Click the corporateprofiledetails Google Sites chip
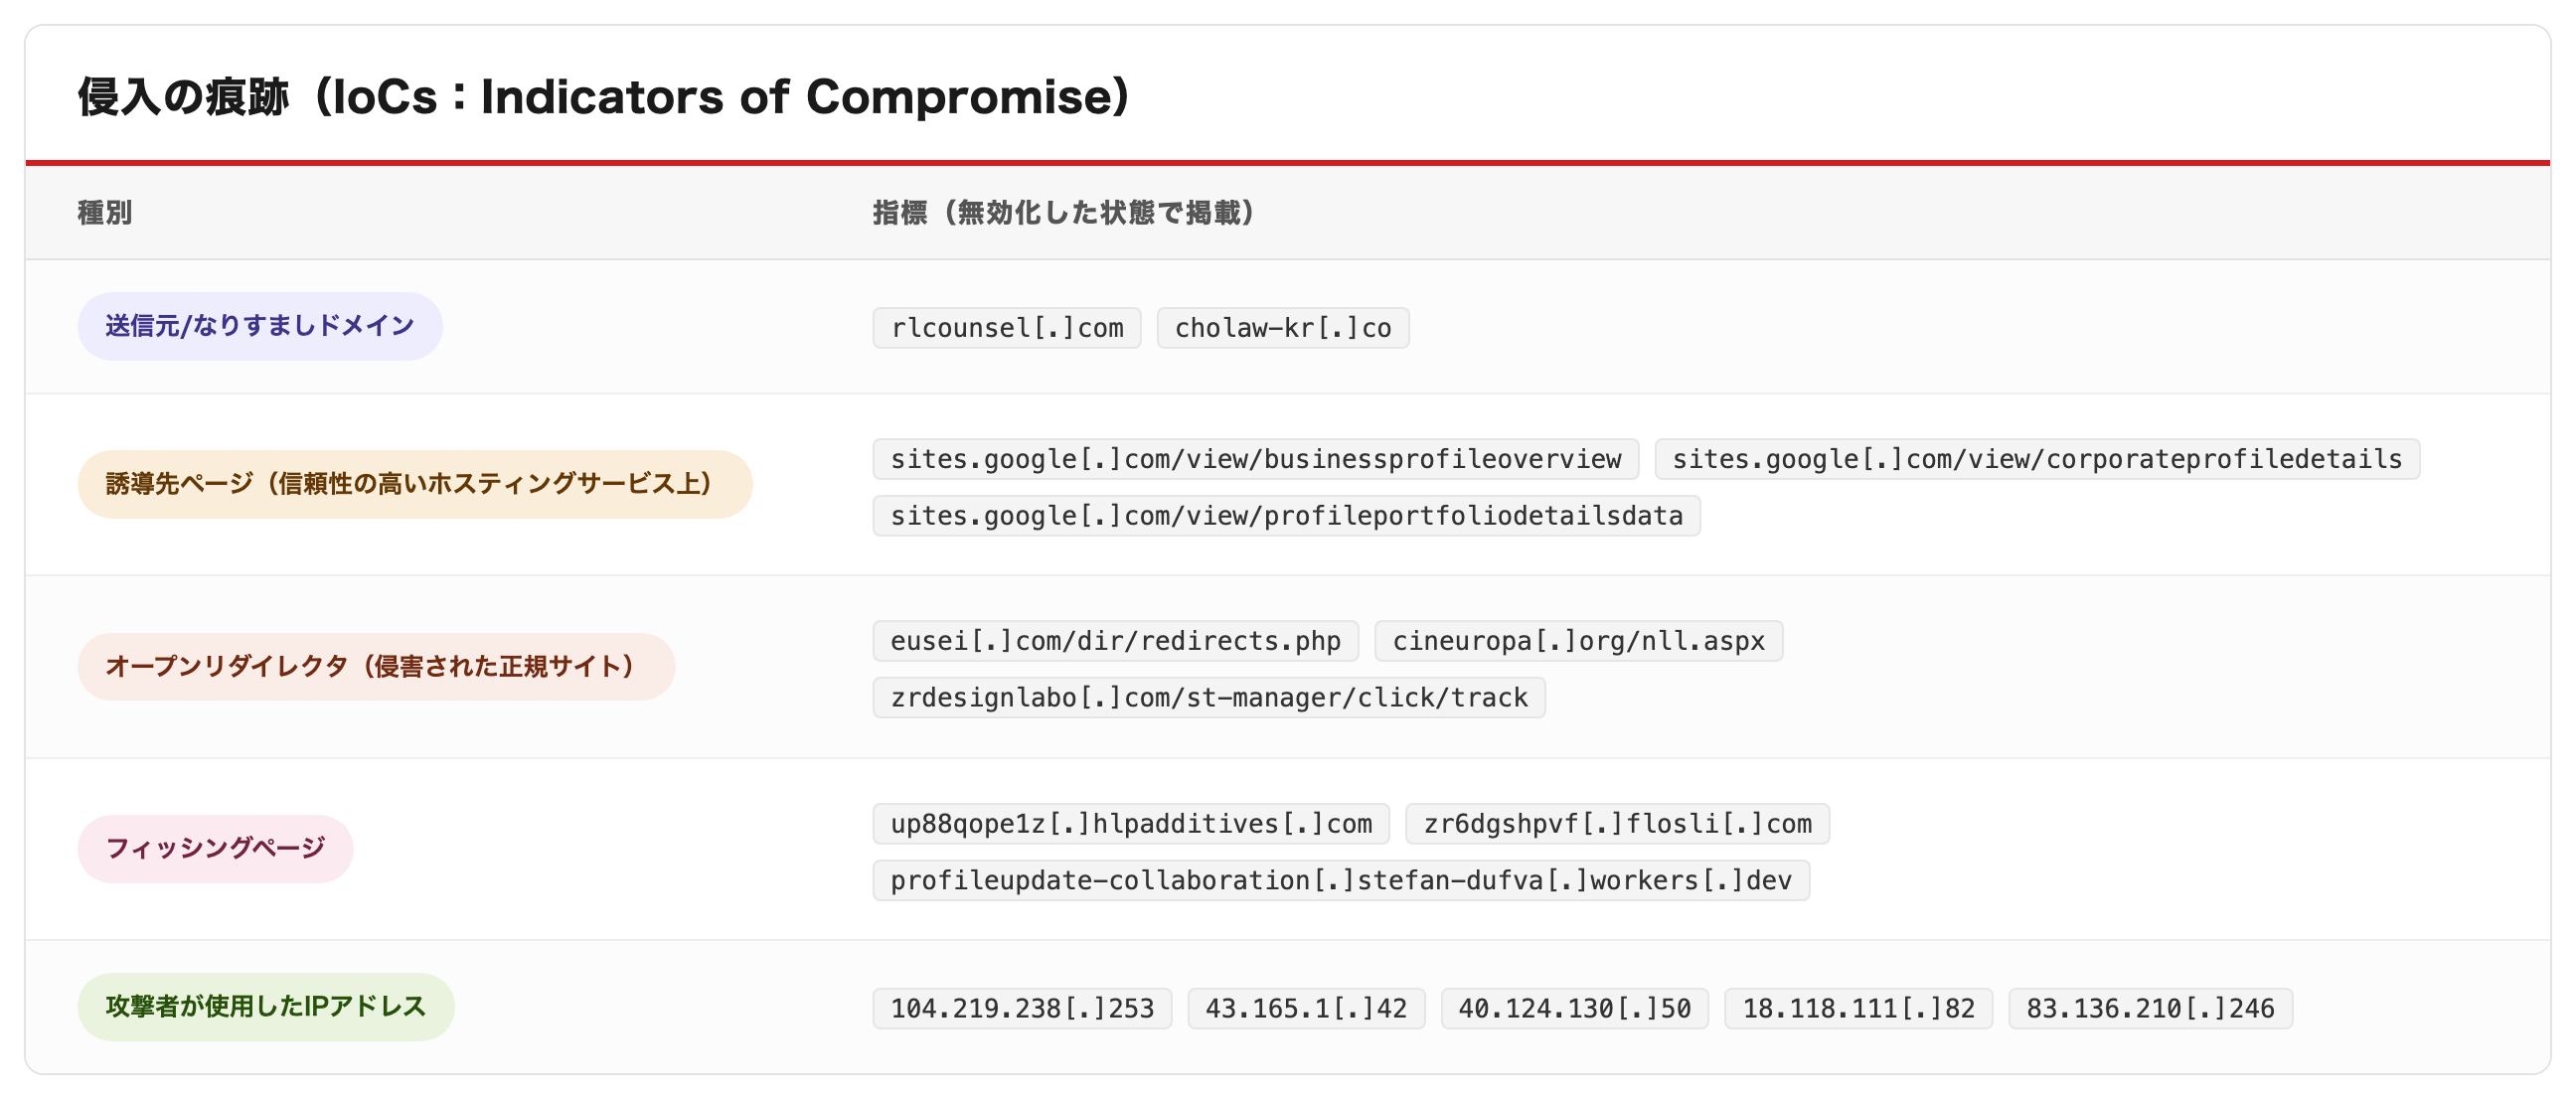 coord(2037,459)
